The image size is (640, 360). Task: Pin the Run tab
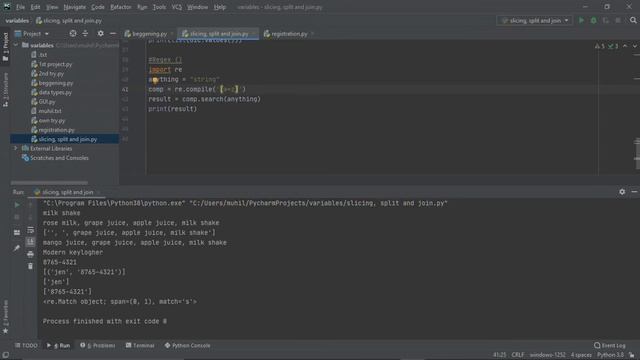tap(17, 248)
